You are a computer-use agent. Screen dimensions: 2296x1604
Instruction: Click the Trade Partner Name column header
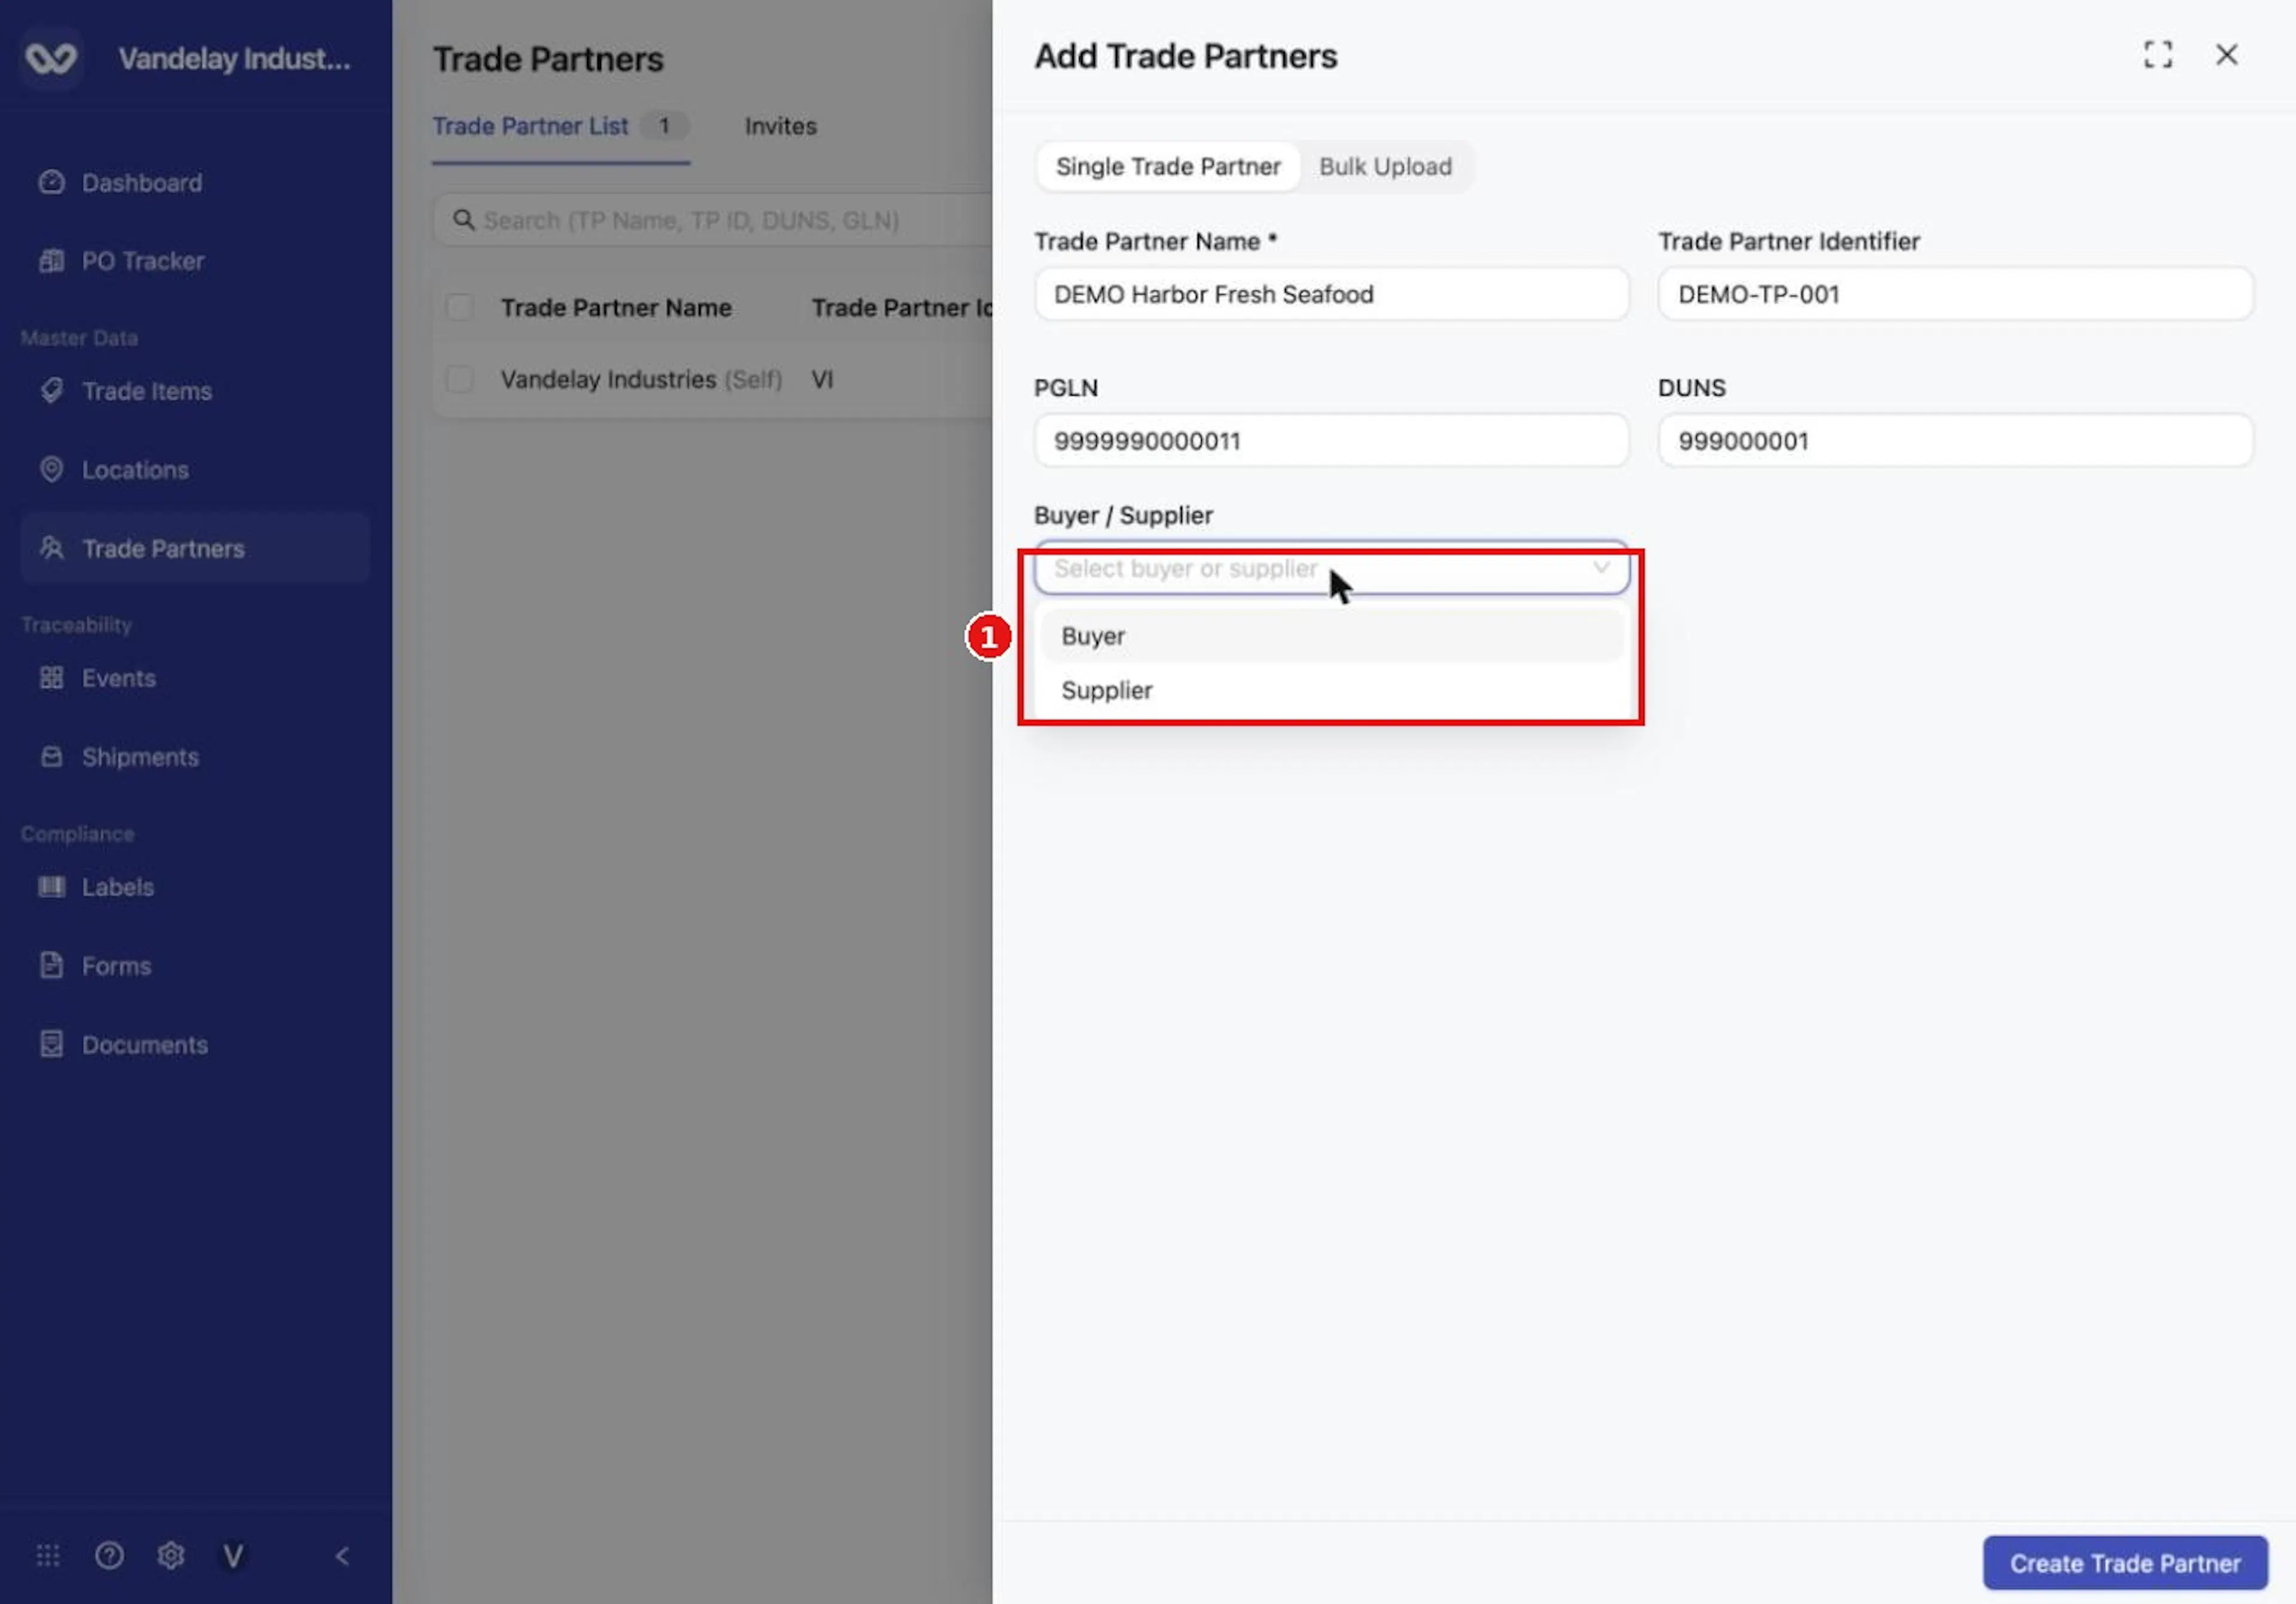pos(616,308)
